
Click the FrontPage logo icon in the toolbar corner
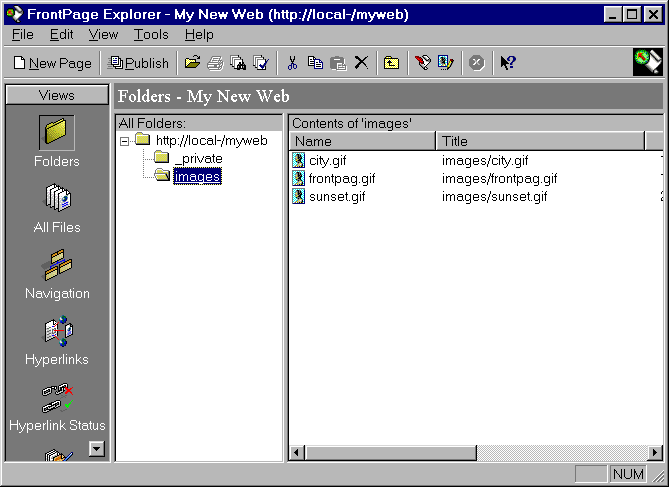click(x=648, y=62)
